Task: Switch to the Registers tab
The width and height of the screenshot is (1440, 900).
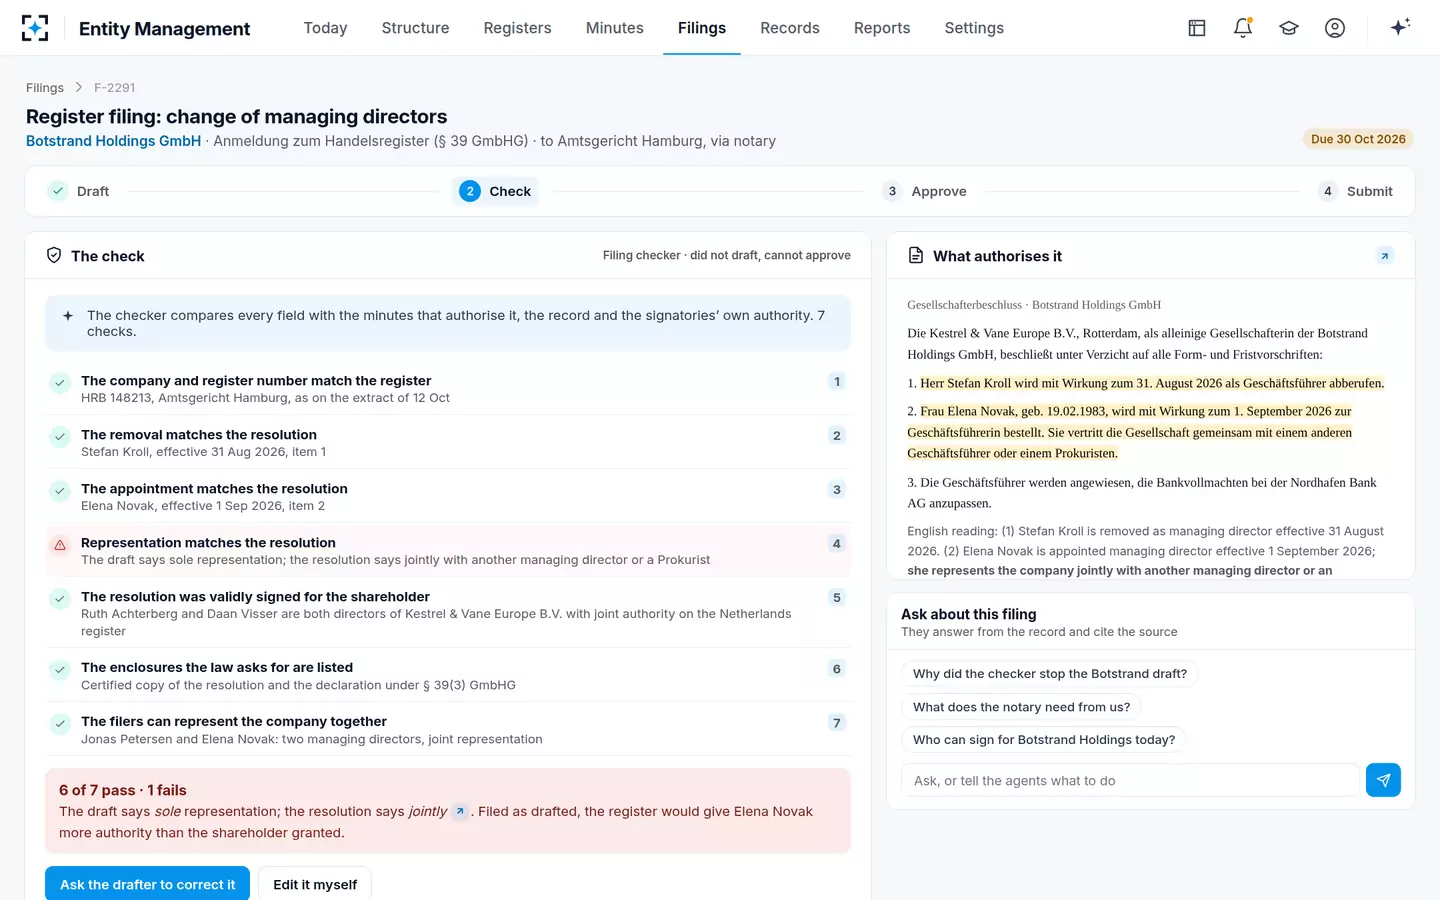Action: tap(517, 28)
